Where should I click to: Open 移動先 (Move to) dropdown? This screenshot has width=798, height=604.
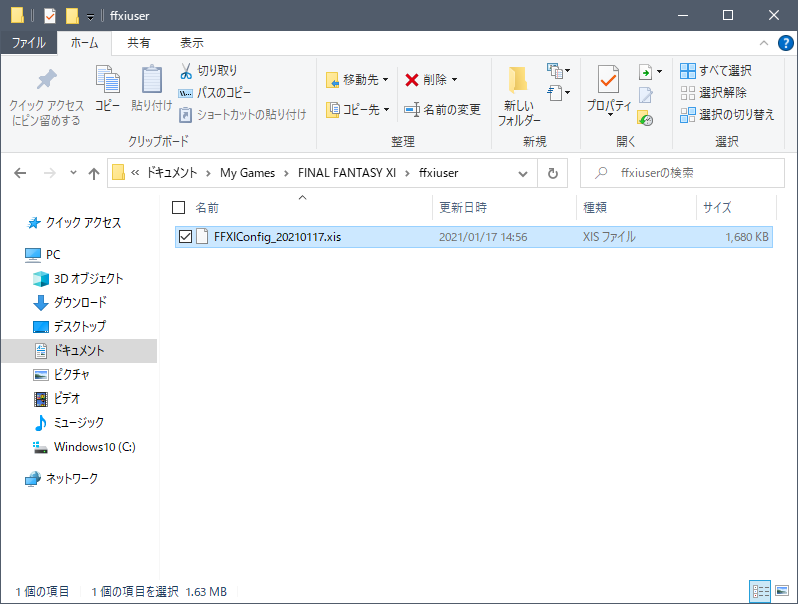[x=357, y=79]
